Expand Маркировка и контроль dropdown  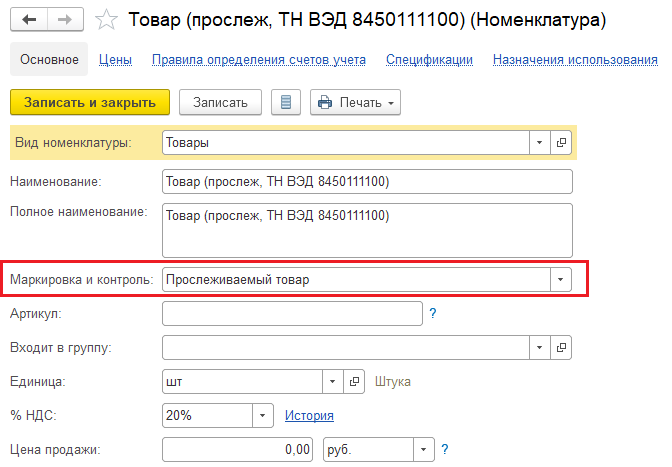point(560,279)
